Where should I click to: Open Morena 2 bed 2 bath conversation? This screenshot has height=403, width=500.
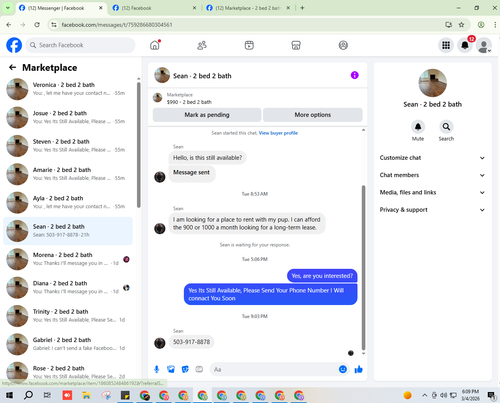coord(68,259)
